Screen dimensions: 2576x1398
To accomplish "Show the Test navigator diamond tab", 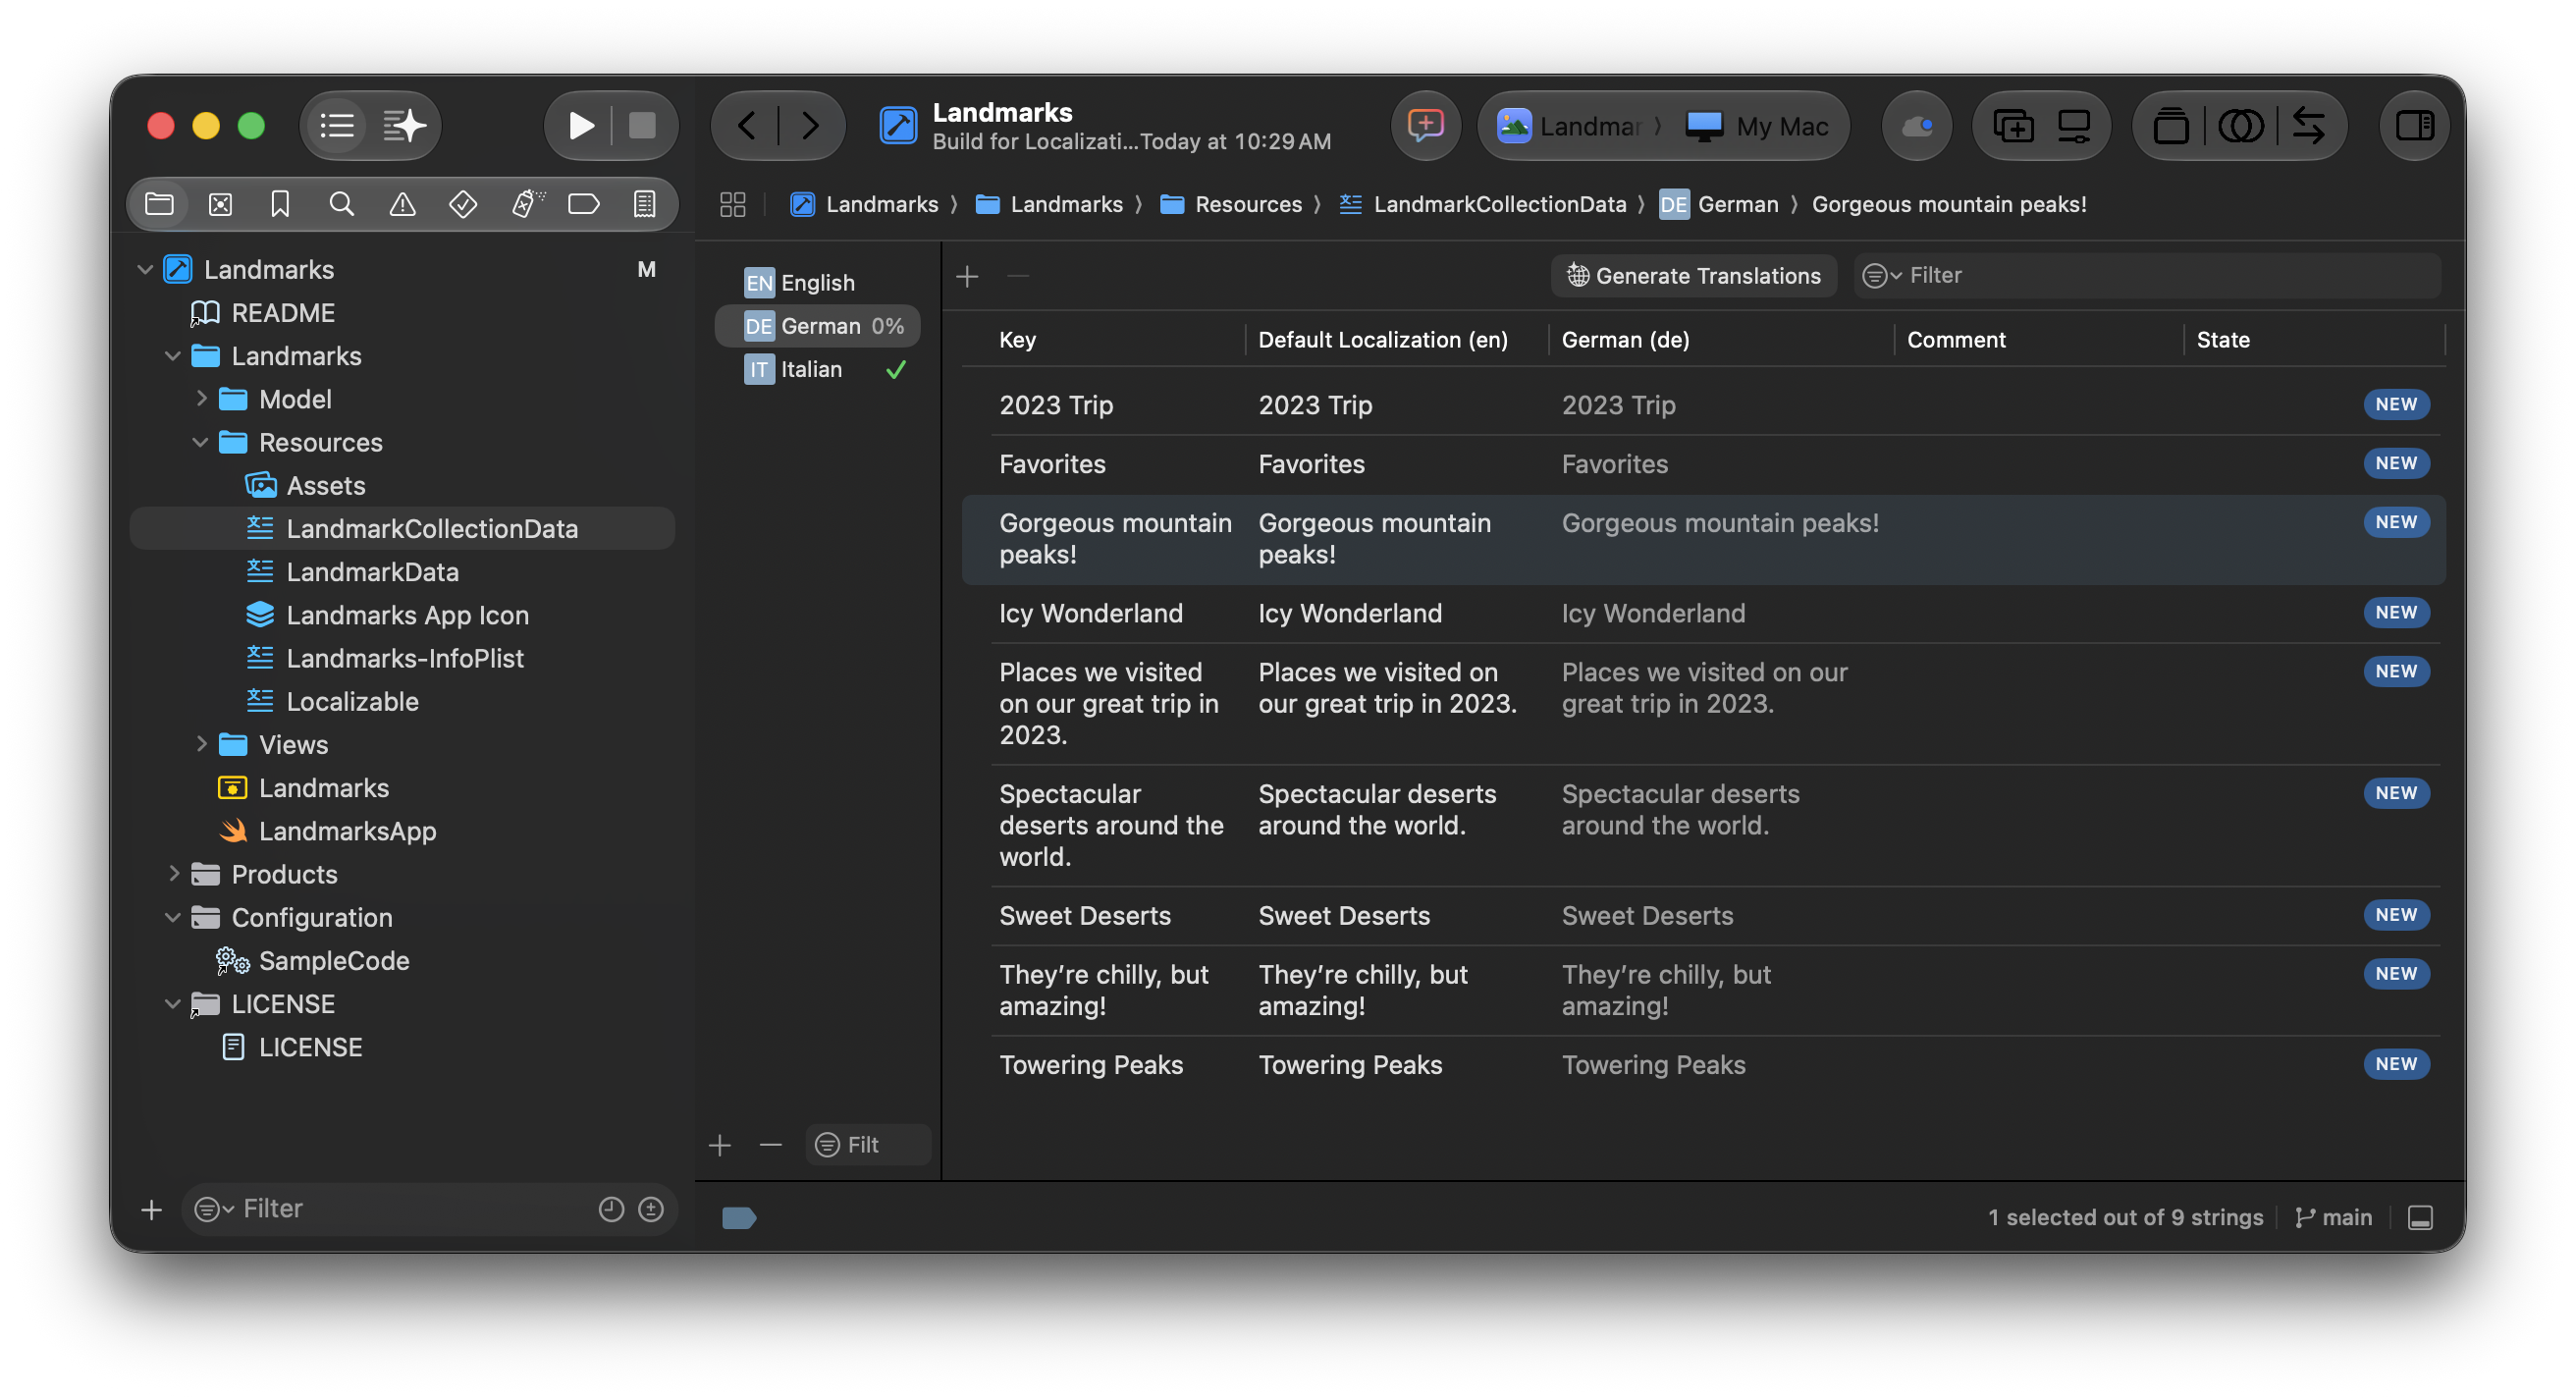I will tap(463, 204).
